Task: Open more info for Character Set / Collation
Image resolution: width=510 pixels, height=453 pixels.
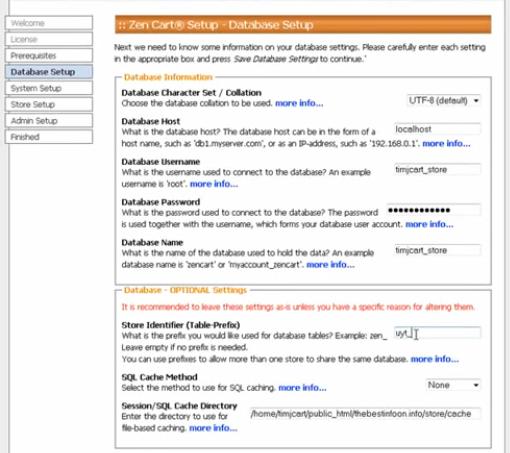Action: [299, 103]
